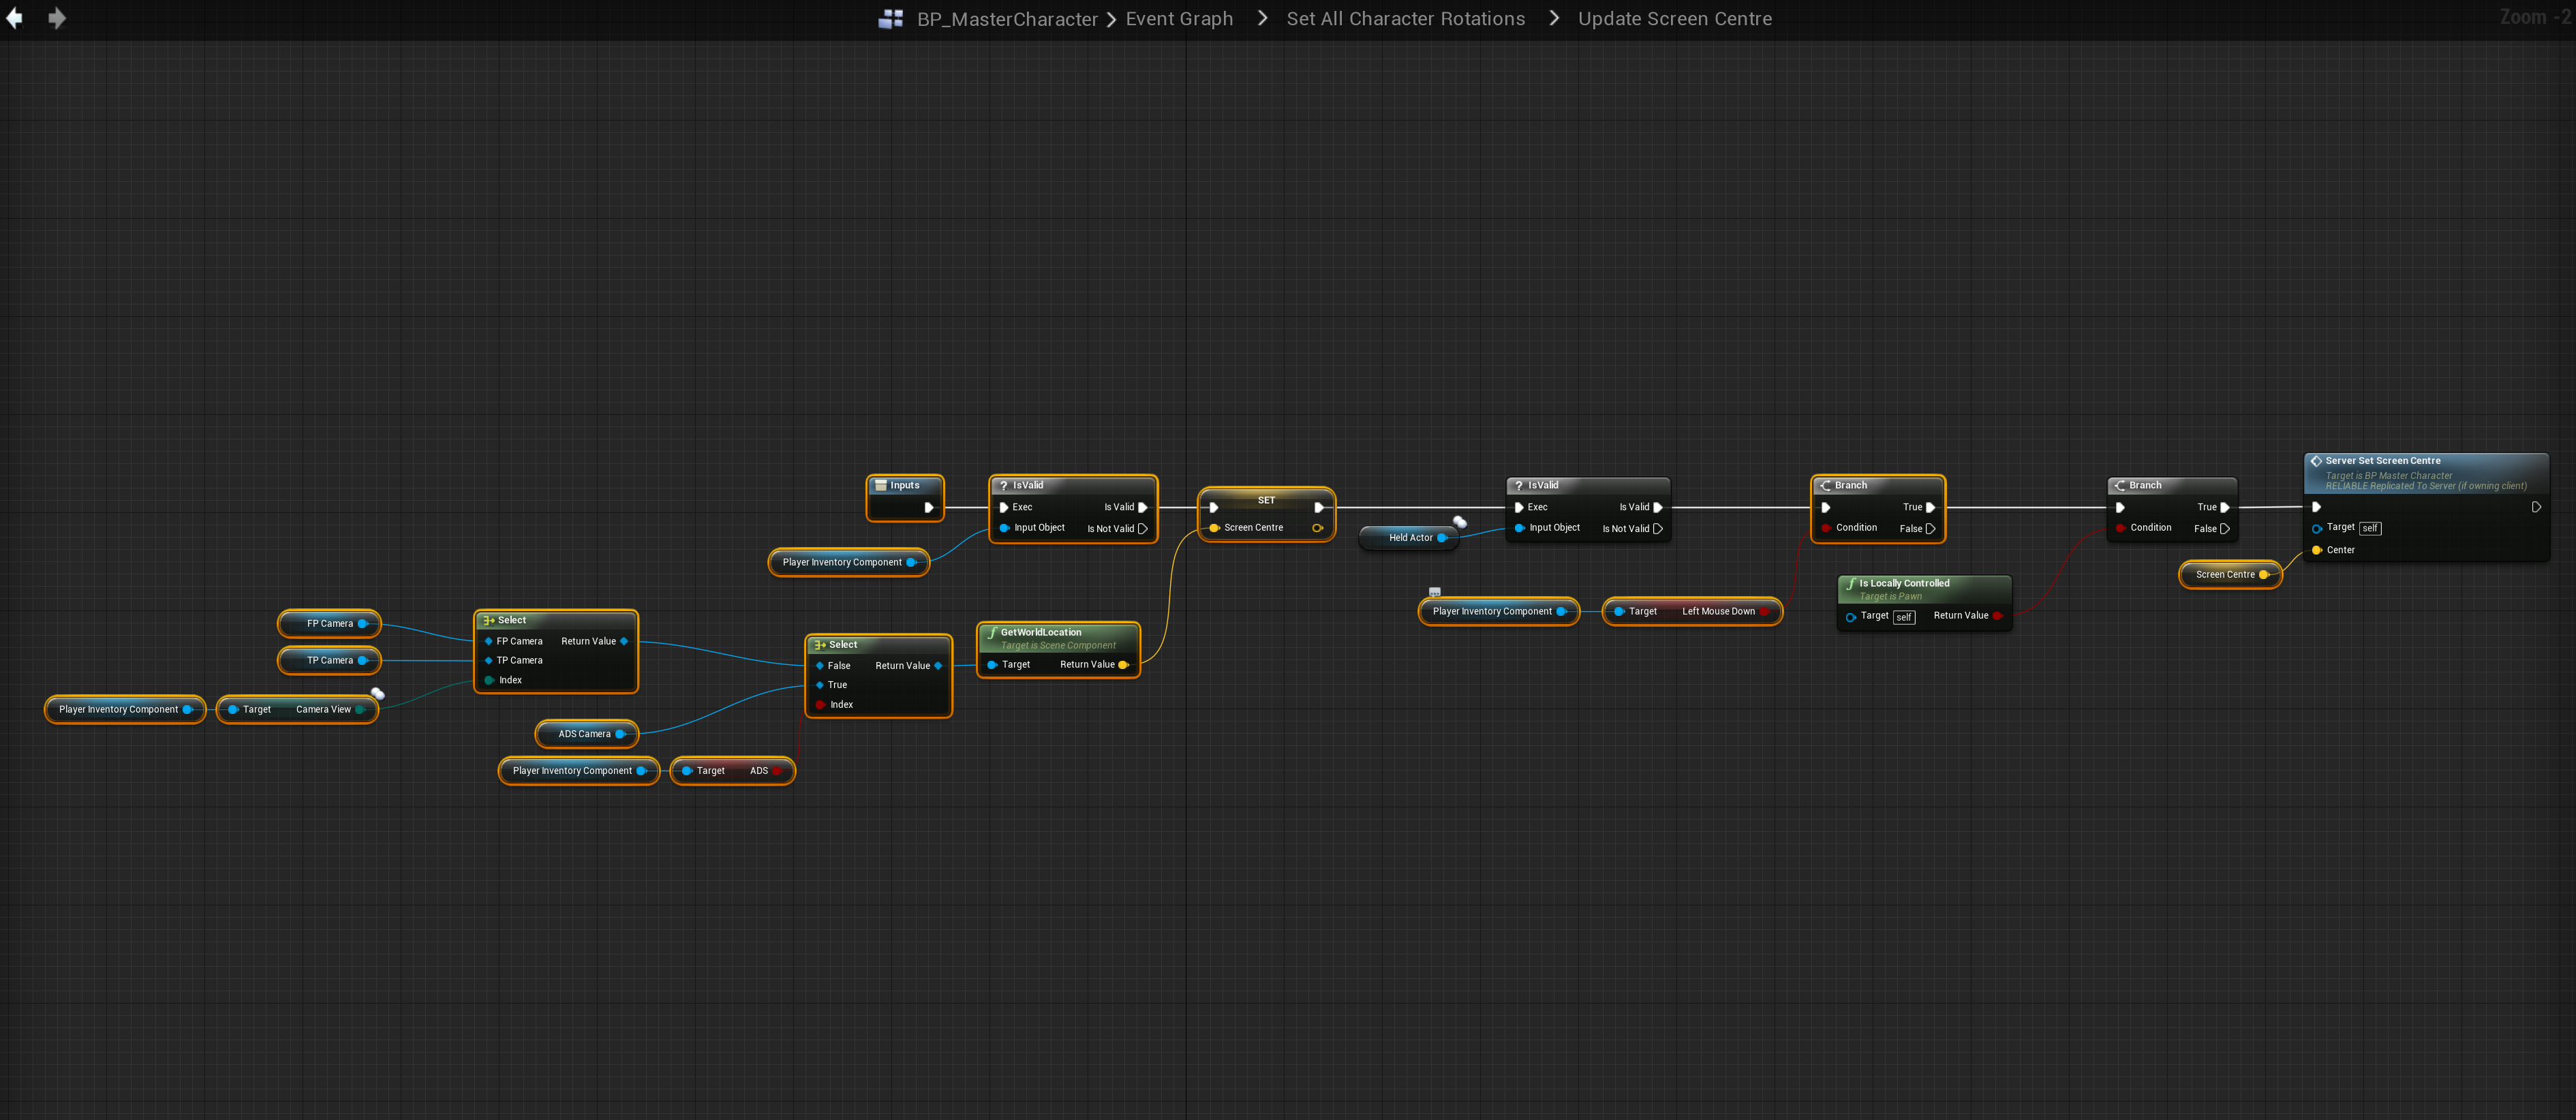The width and height of the screenshot is (2576, 1120).
Task: Click the event icon on Server Set Screen Centre
Action: 2315,461
